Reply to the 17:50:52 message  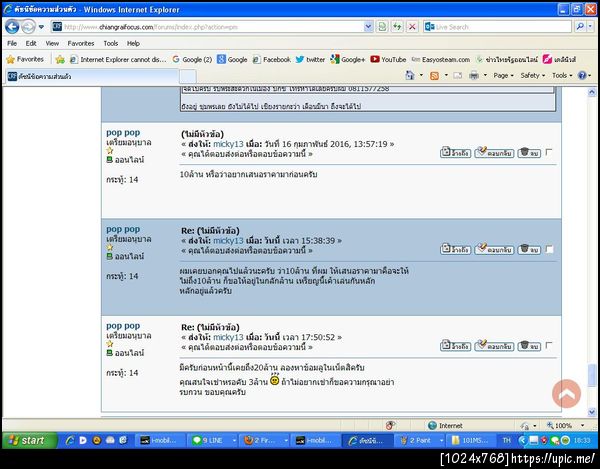click(x=494, y=346)
